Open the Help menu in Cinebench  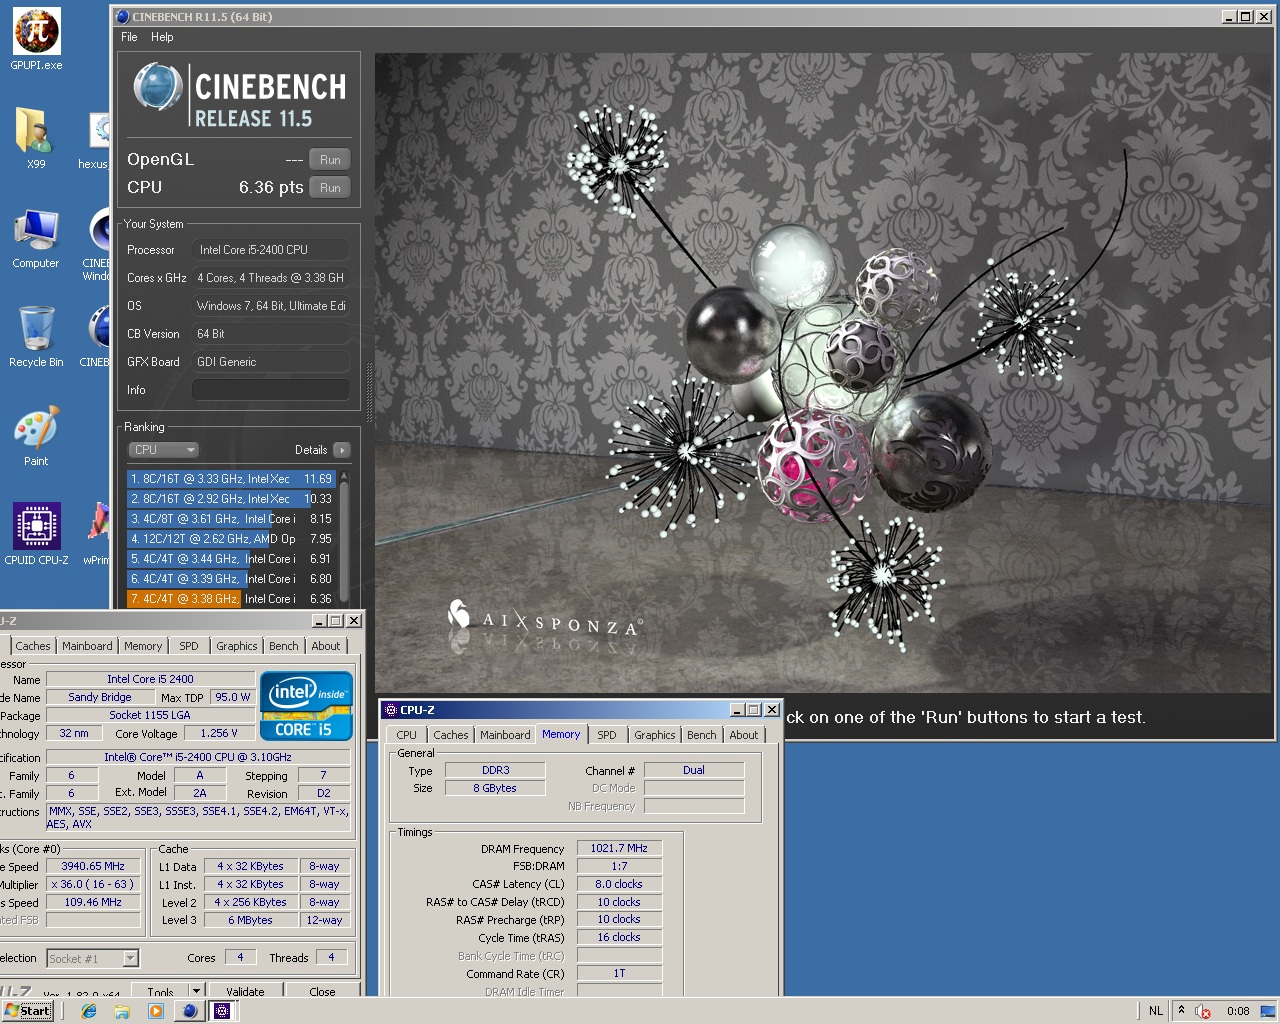click(x=162, y=37)
